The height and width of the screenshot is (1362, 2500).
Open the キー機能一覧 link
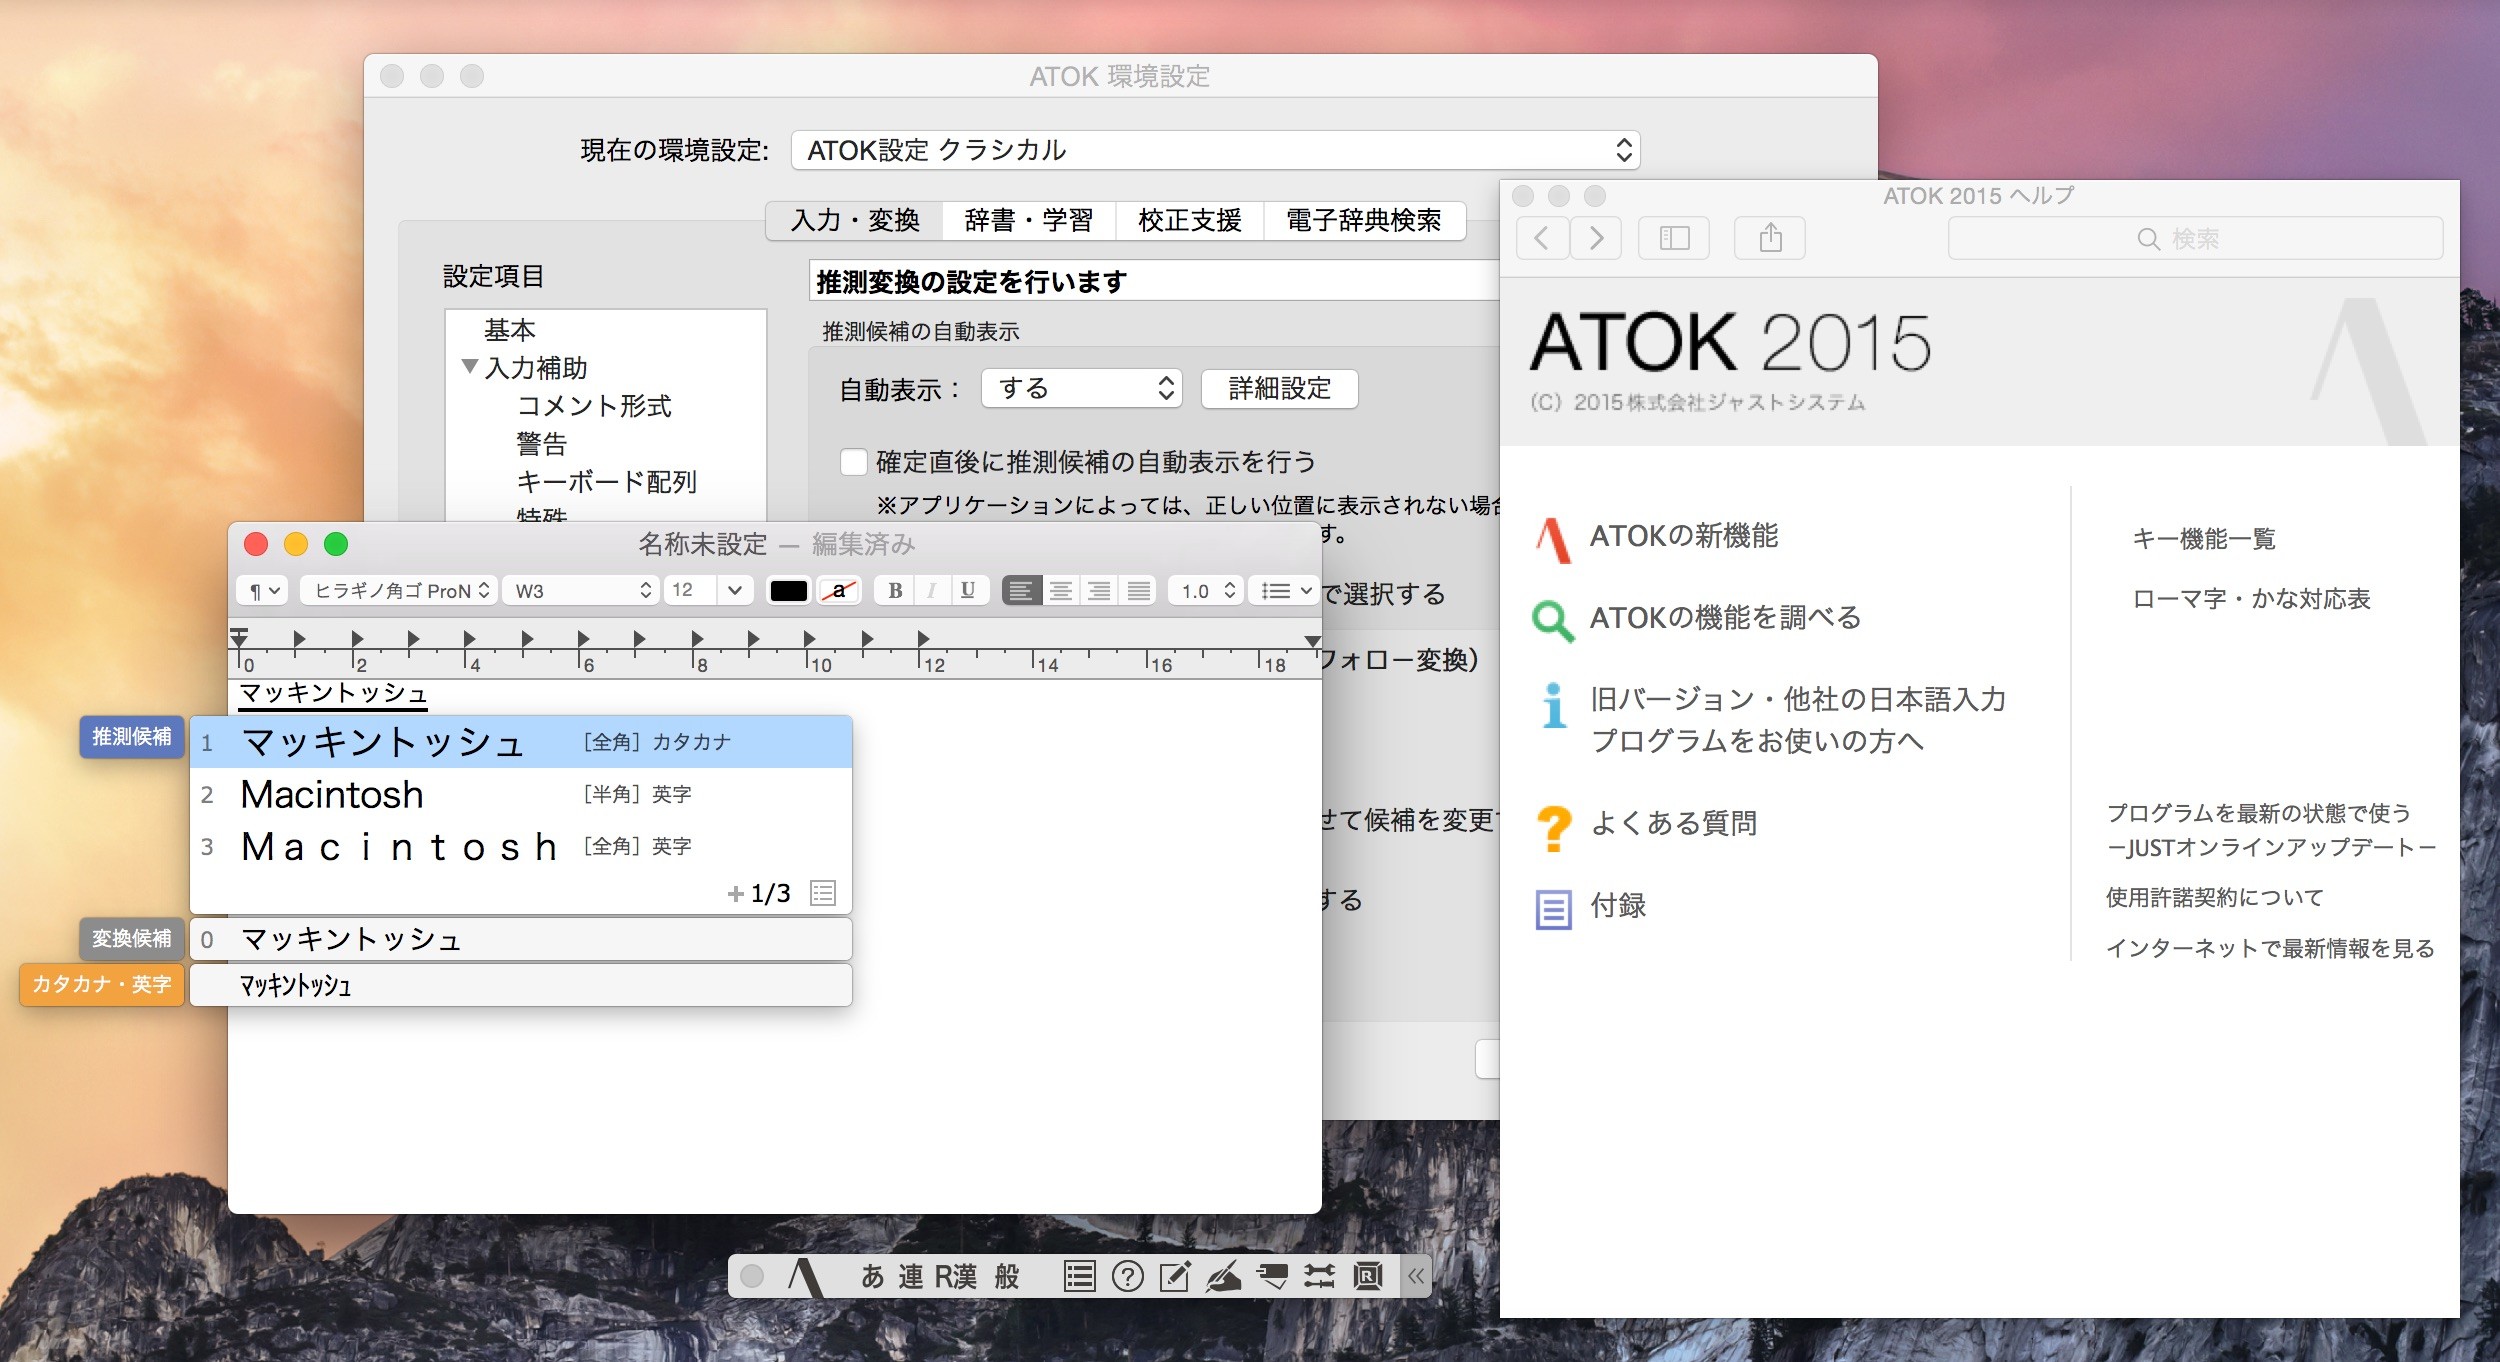(x=2203, y=539)
